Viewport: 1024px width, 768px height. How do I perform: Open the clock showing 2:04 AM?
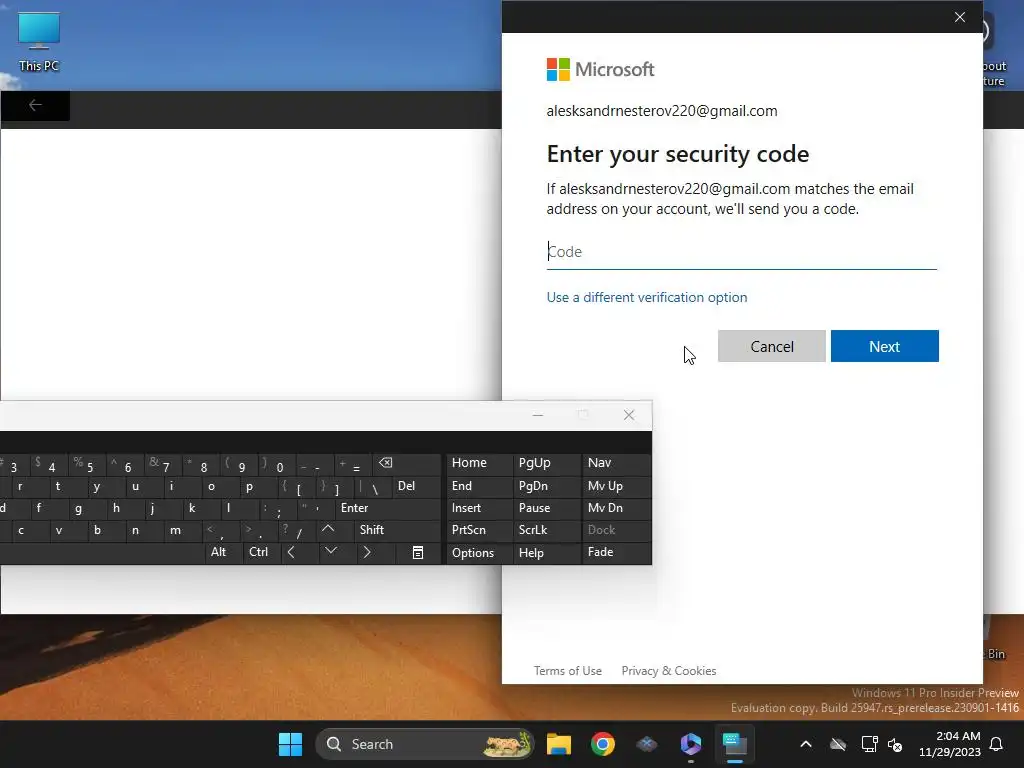[950, 744]
